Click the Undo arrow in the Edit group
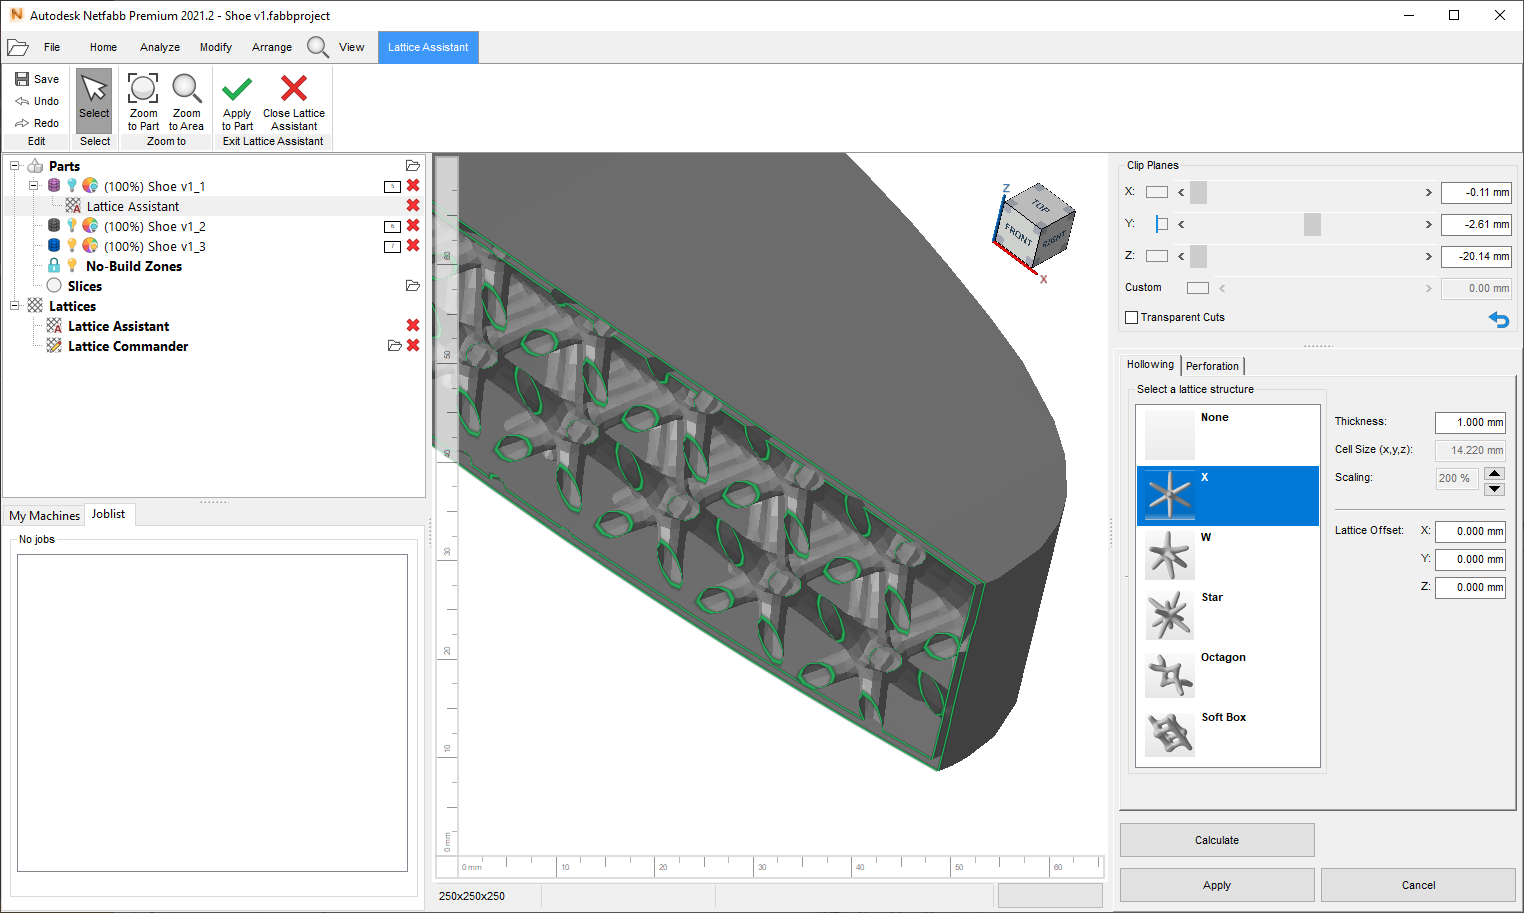 pyautogui.click(x=22, y=101)
